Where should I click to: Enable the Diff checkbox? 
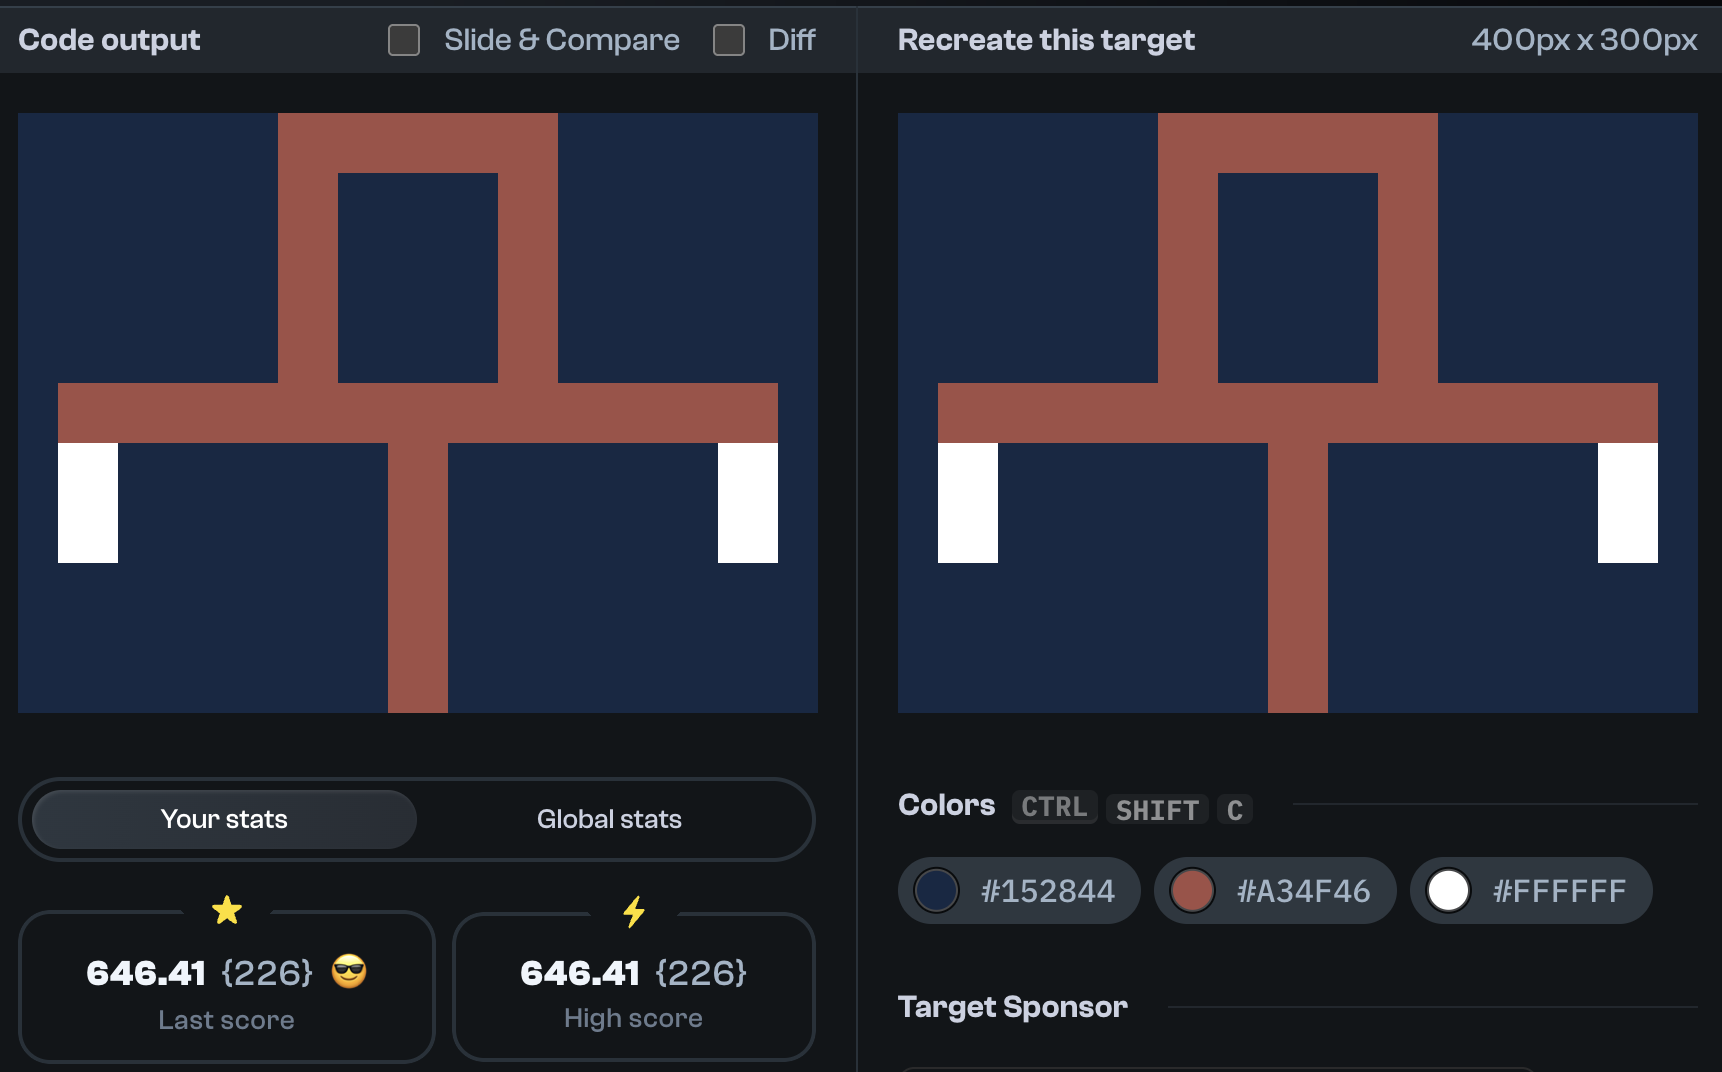coord(728,40)
